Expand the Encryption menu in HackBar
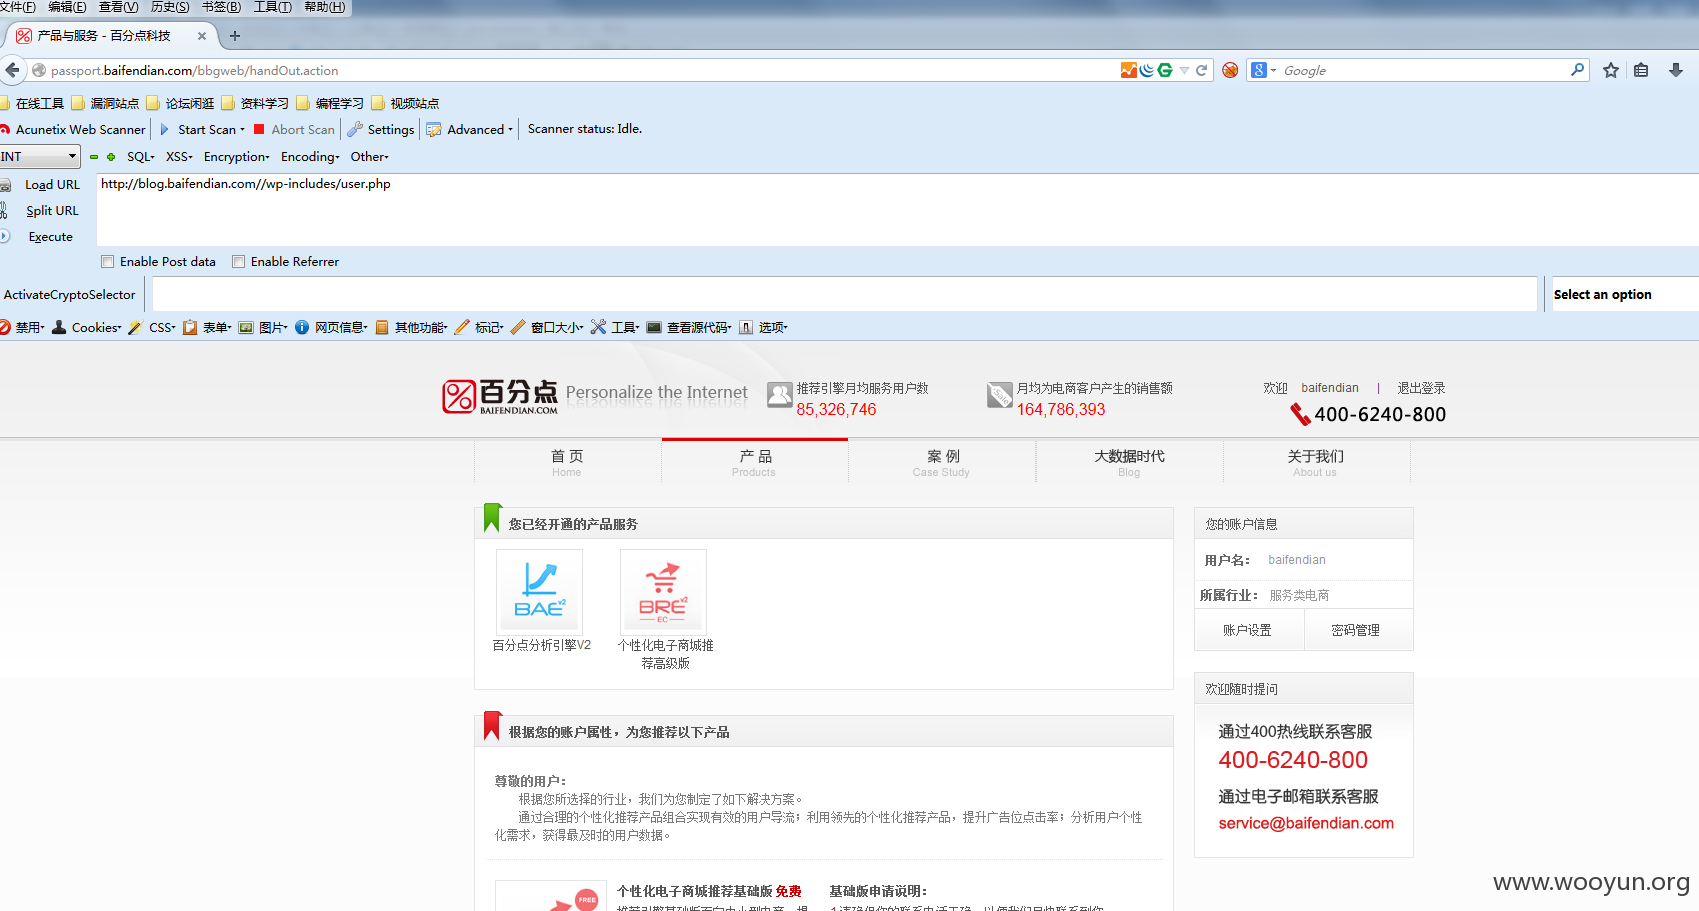The image size is (1699, 911). click(x=237, y=157)
